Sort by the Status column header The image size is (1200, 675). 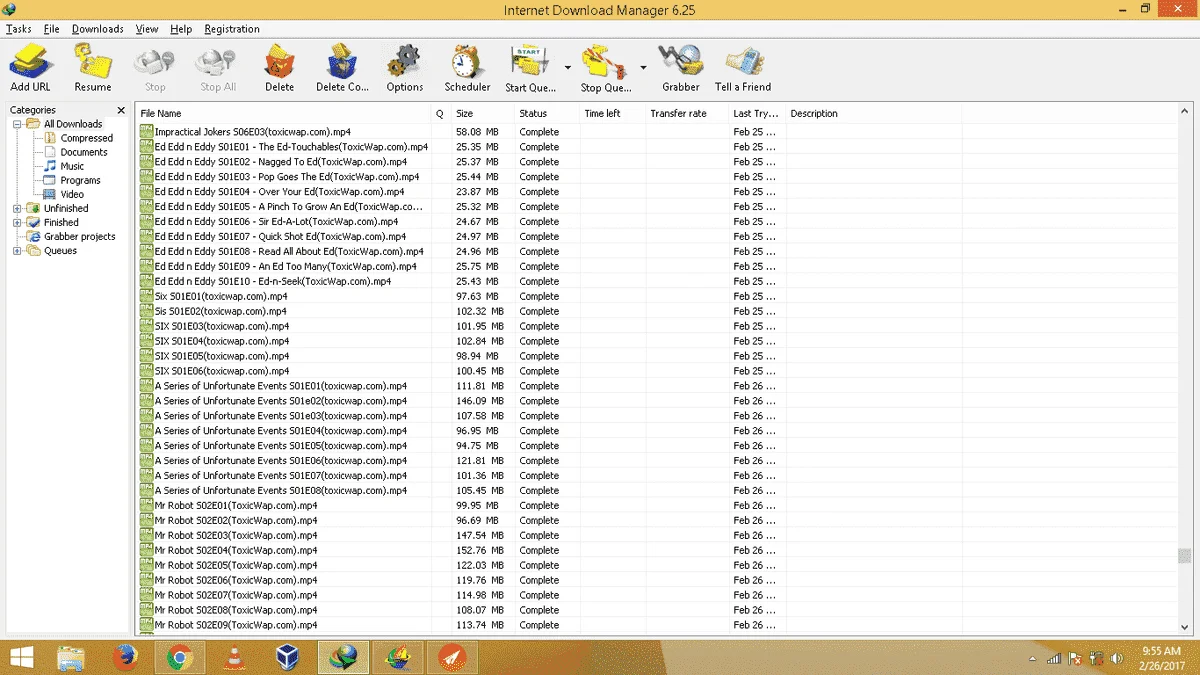[547, 113]
